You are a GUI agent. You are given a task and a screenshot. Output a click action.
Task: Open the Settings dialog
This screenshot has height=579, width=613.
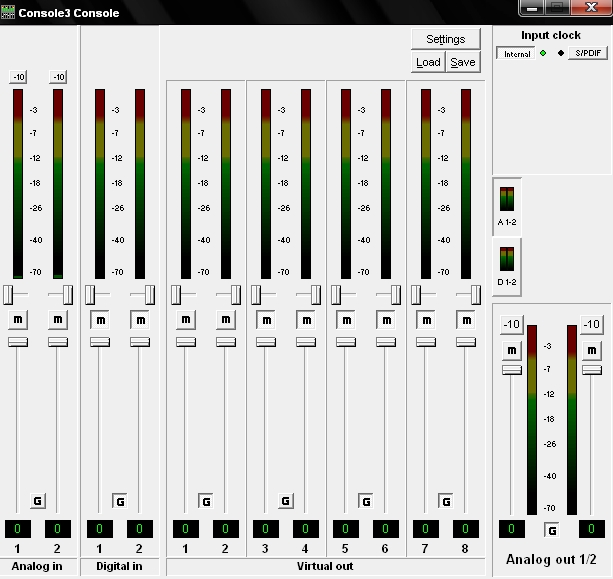pos(445,39)
